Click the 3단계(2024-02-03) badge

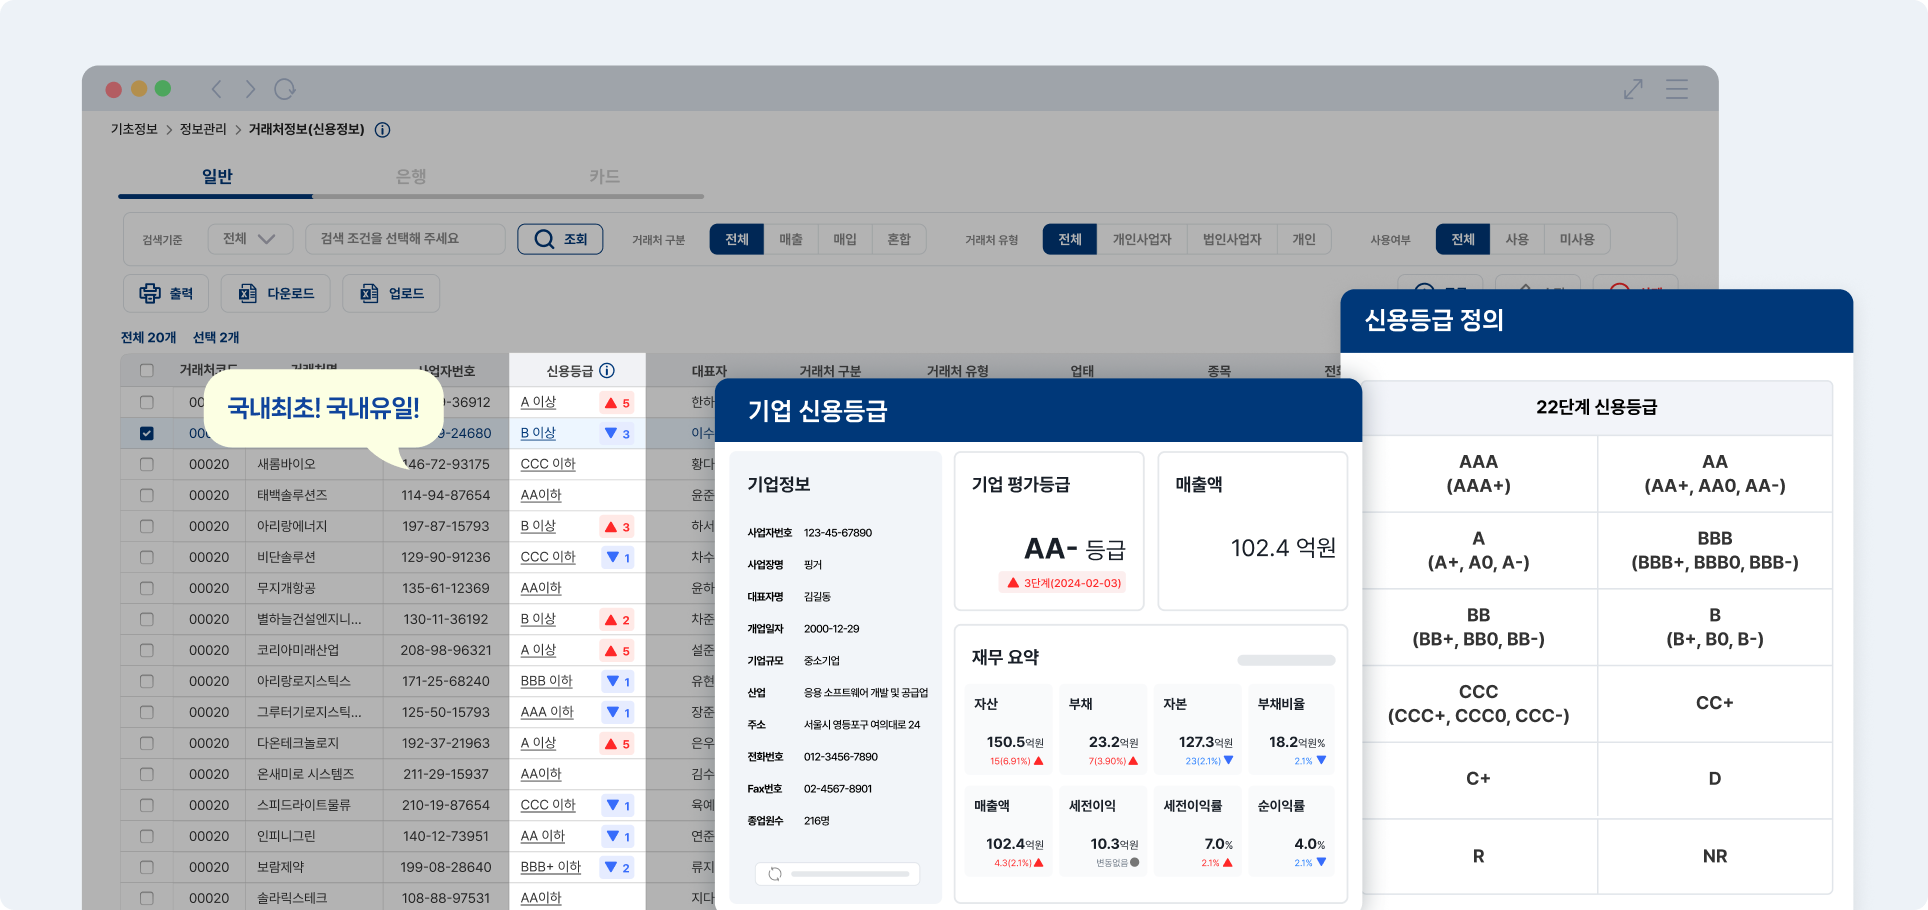1063,583
